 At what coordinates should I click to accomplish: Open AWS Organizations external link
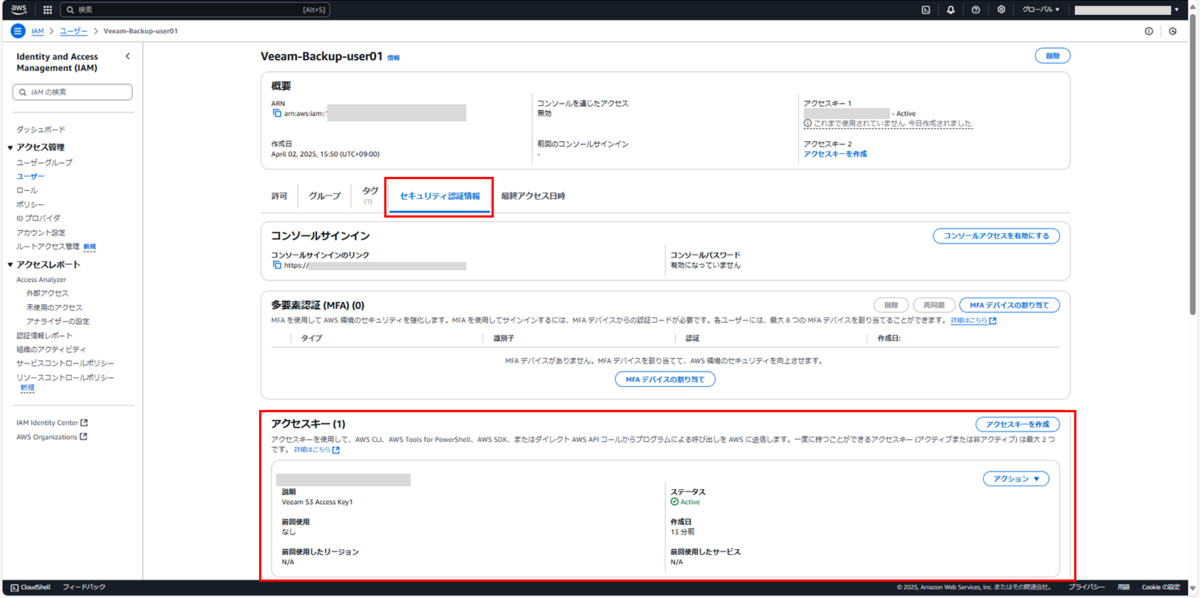tap(52, 436)
